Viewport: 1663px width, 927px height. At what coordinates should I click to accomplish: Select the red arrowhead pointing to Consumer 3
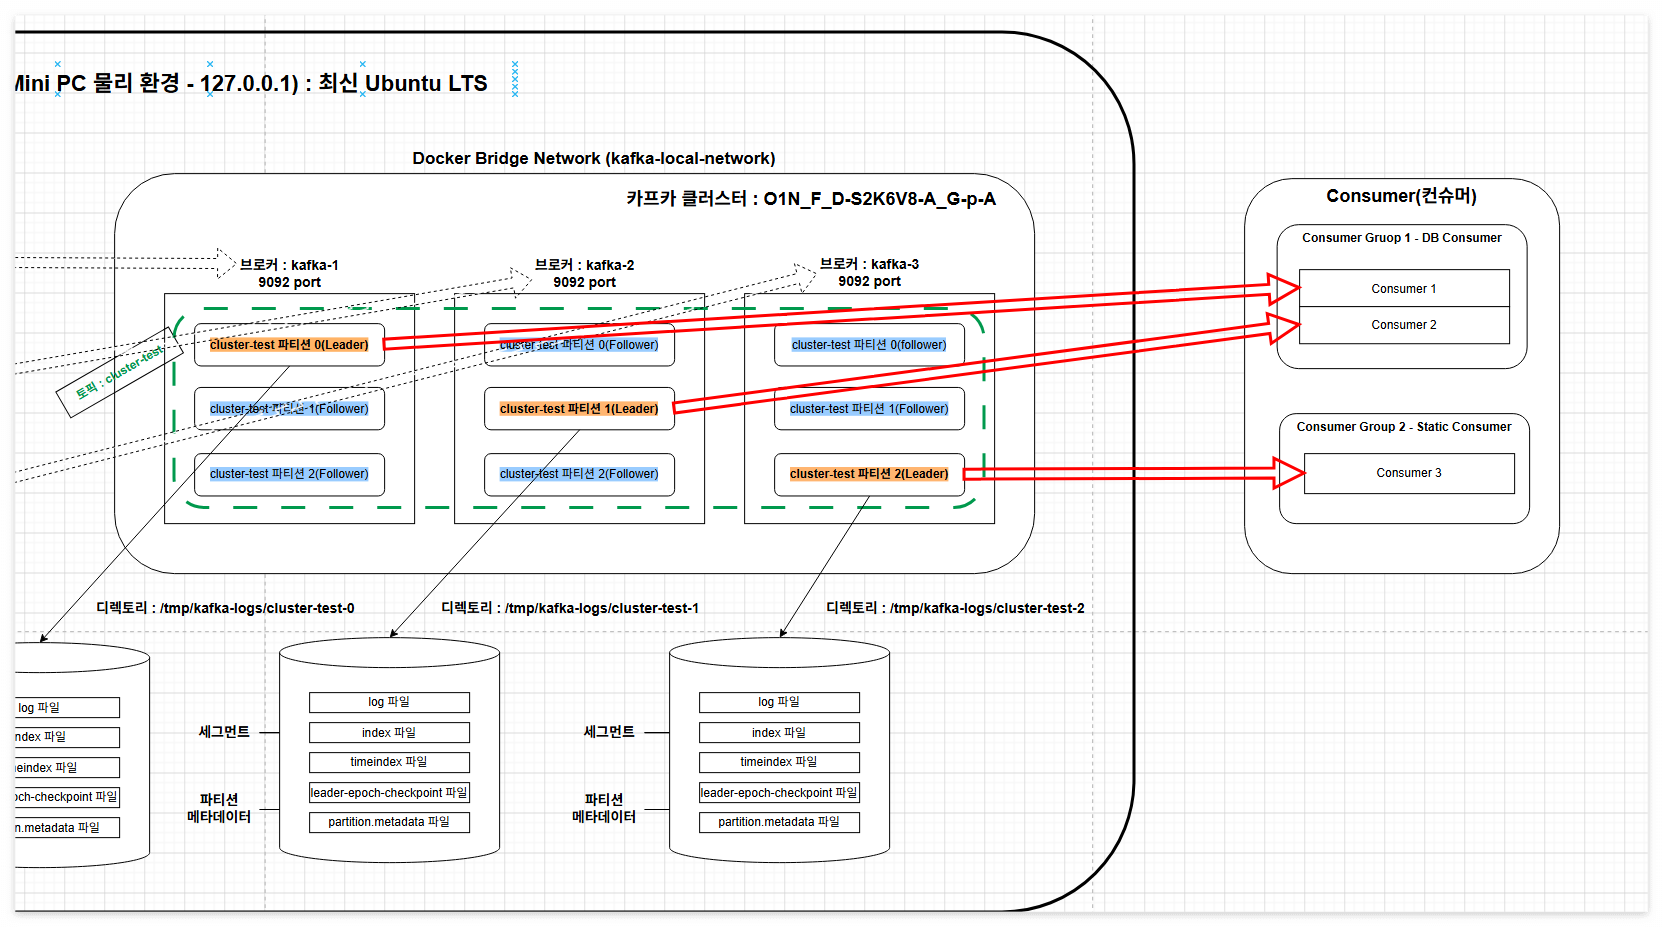point(1289,473)
